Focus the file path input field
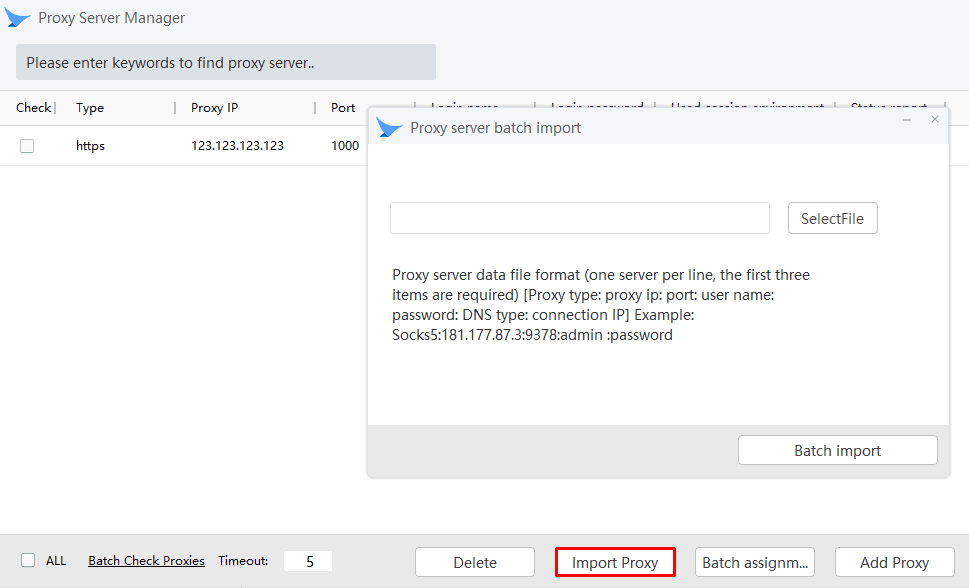 tap(580, 218)
